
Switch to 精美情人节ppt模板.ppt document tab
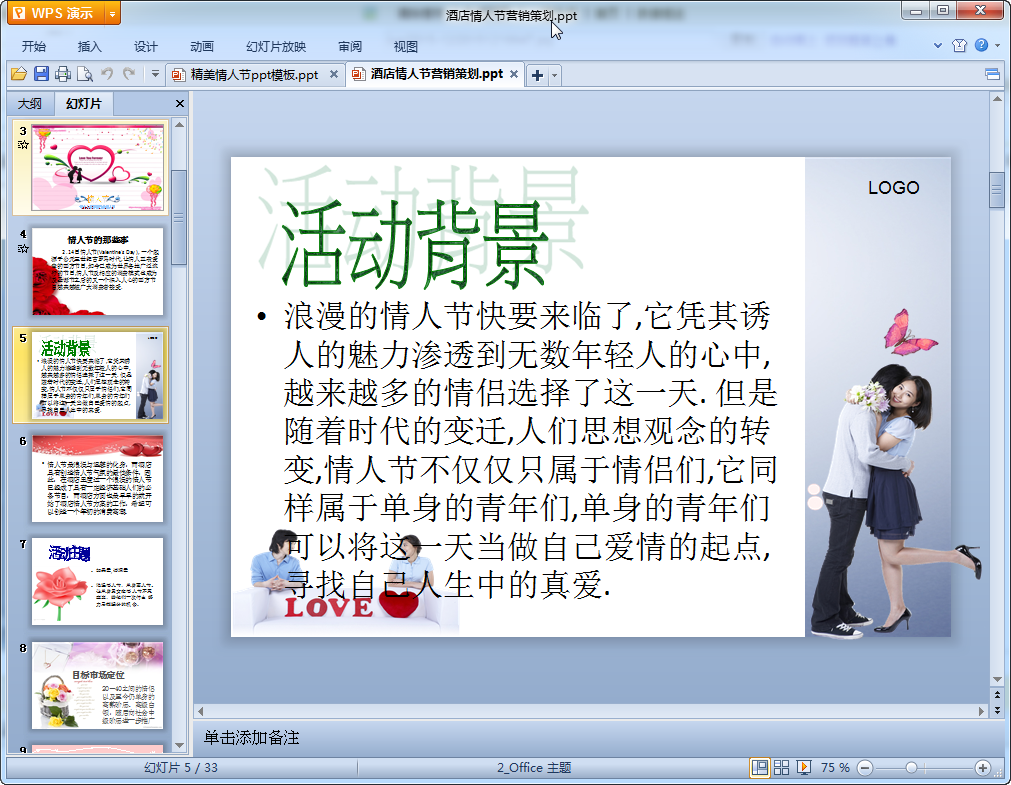[254, 75]
